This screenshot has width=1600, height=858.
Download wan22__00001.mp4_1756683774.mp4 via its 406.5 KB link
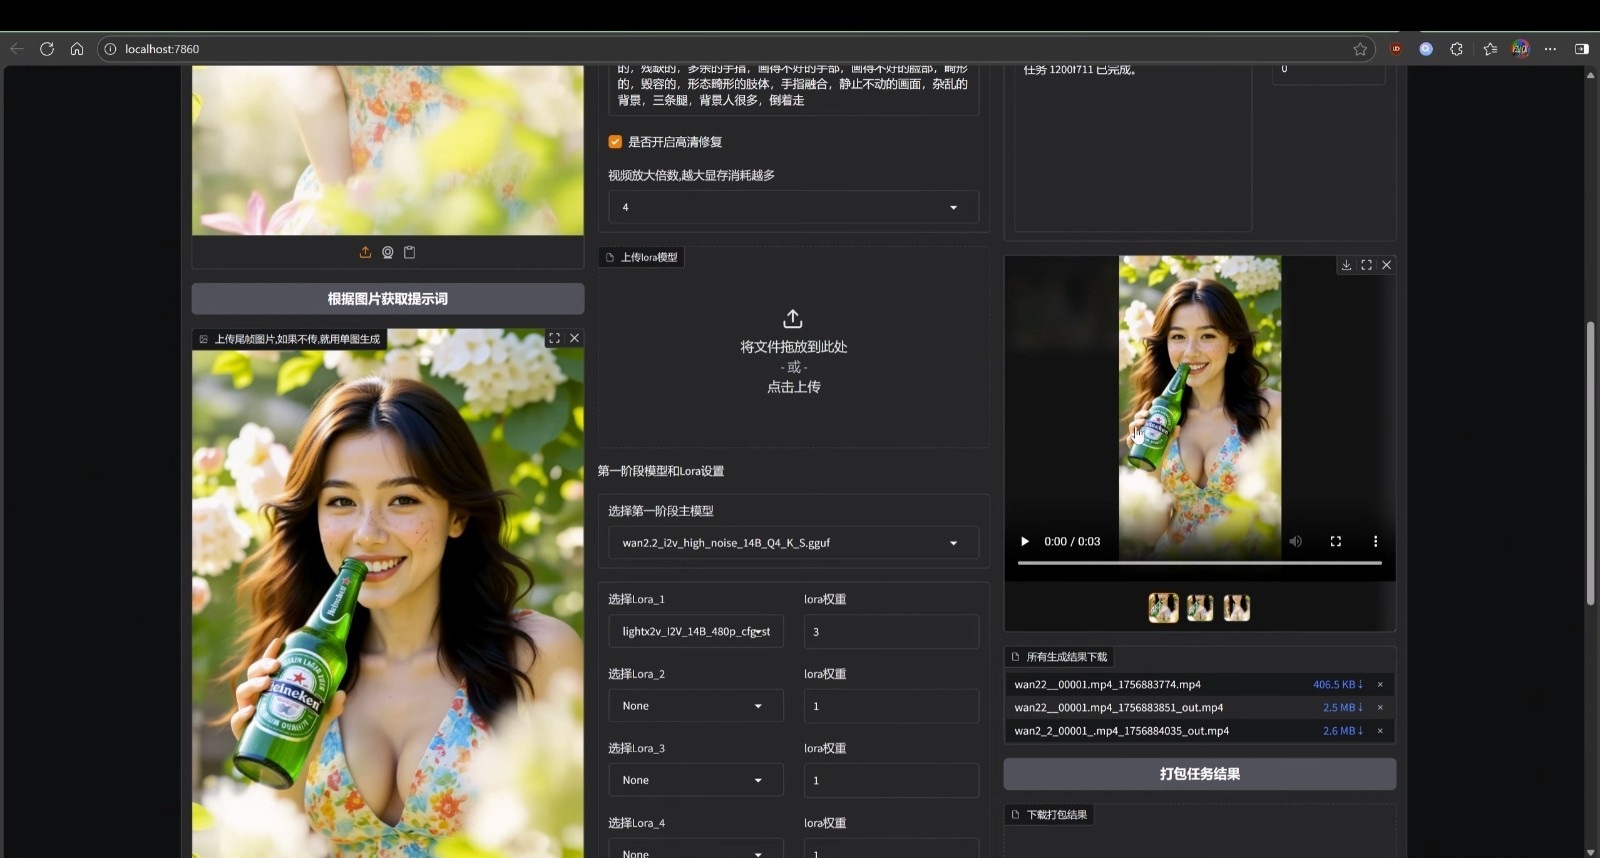point(1337,685)
